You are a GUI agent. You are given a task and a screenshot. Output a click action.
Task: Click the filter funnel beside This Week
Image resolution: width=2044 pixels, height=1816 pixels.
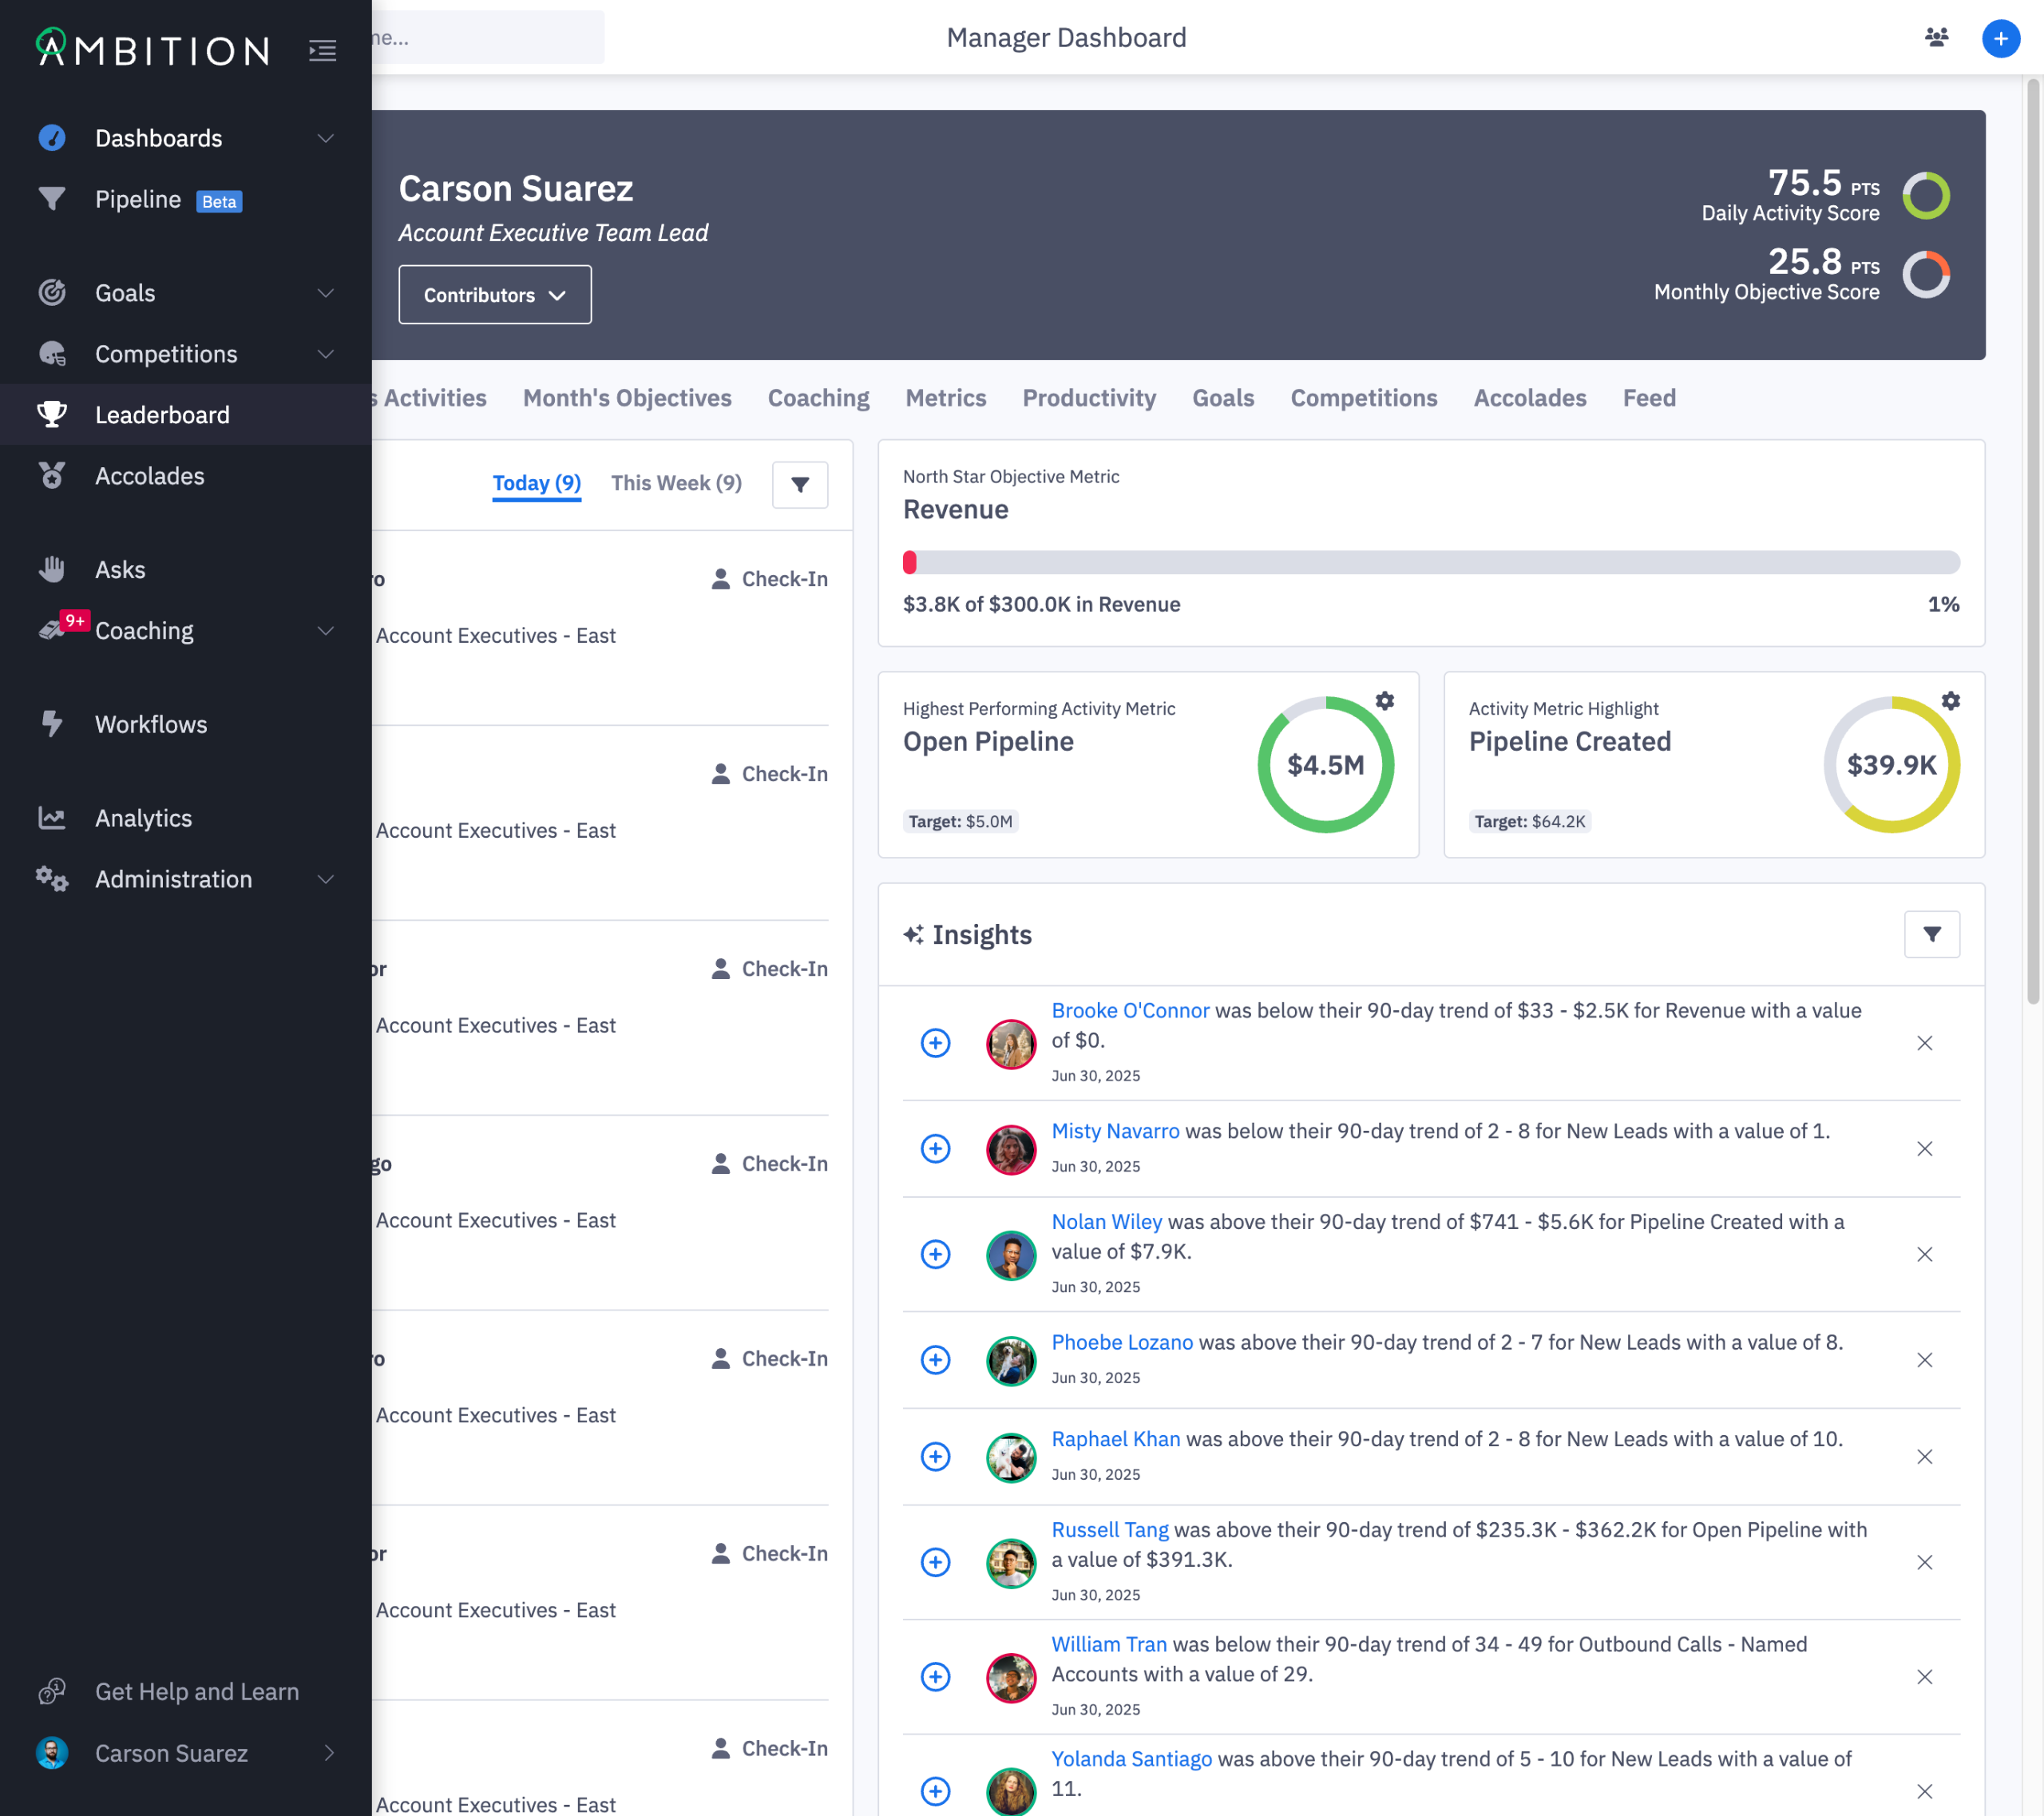(799, 485)
